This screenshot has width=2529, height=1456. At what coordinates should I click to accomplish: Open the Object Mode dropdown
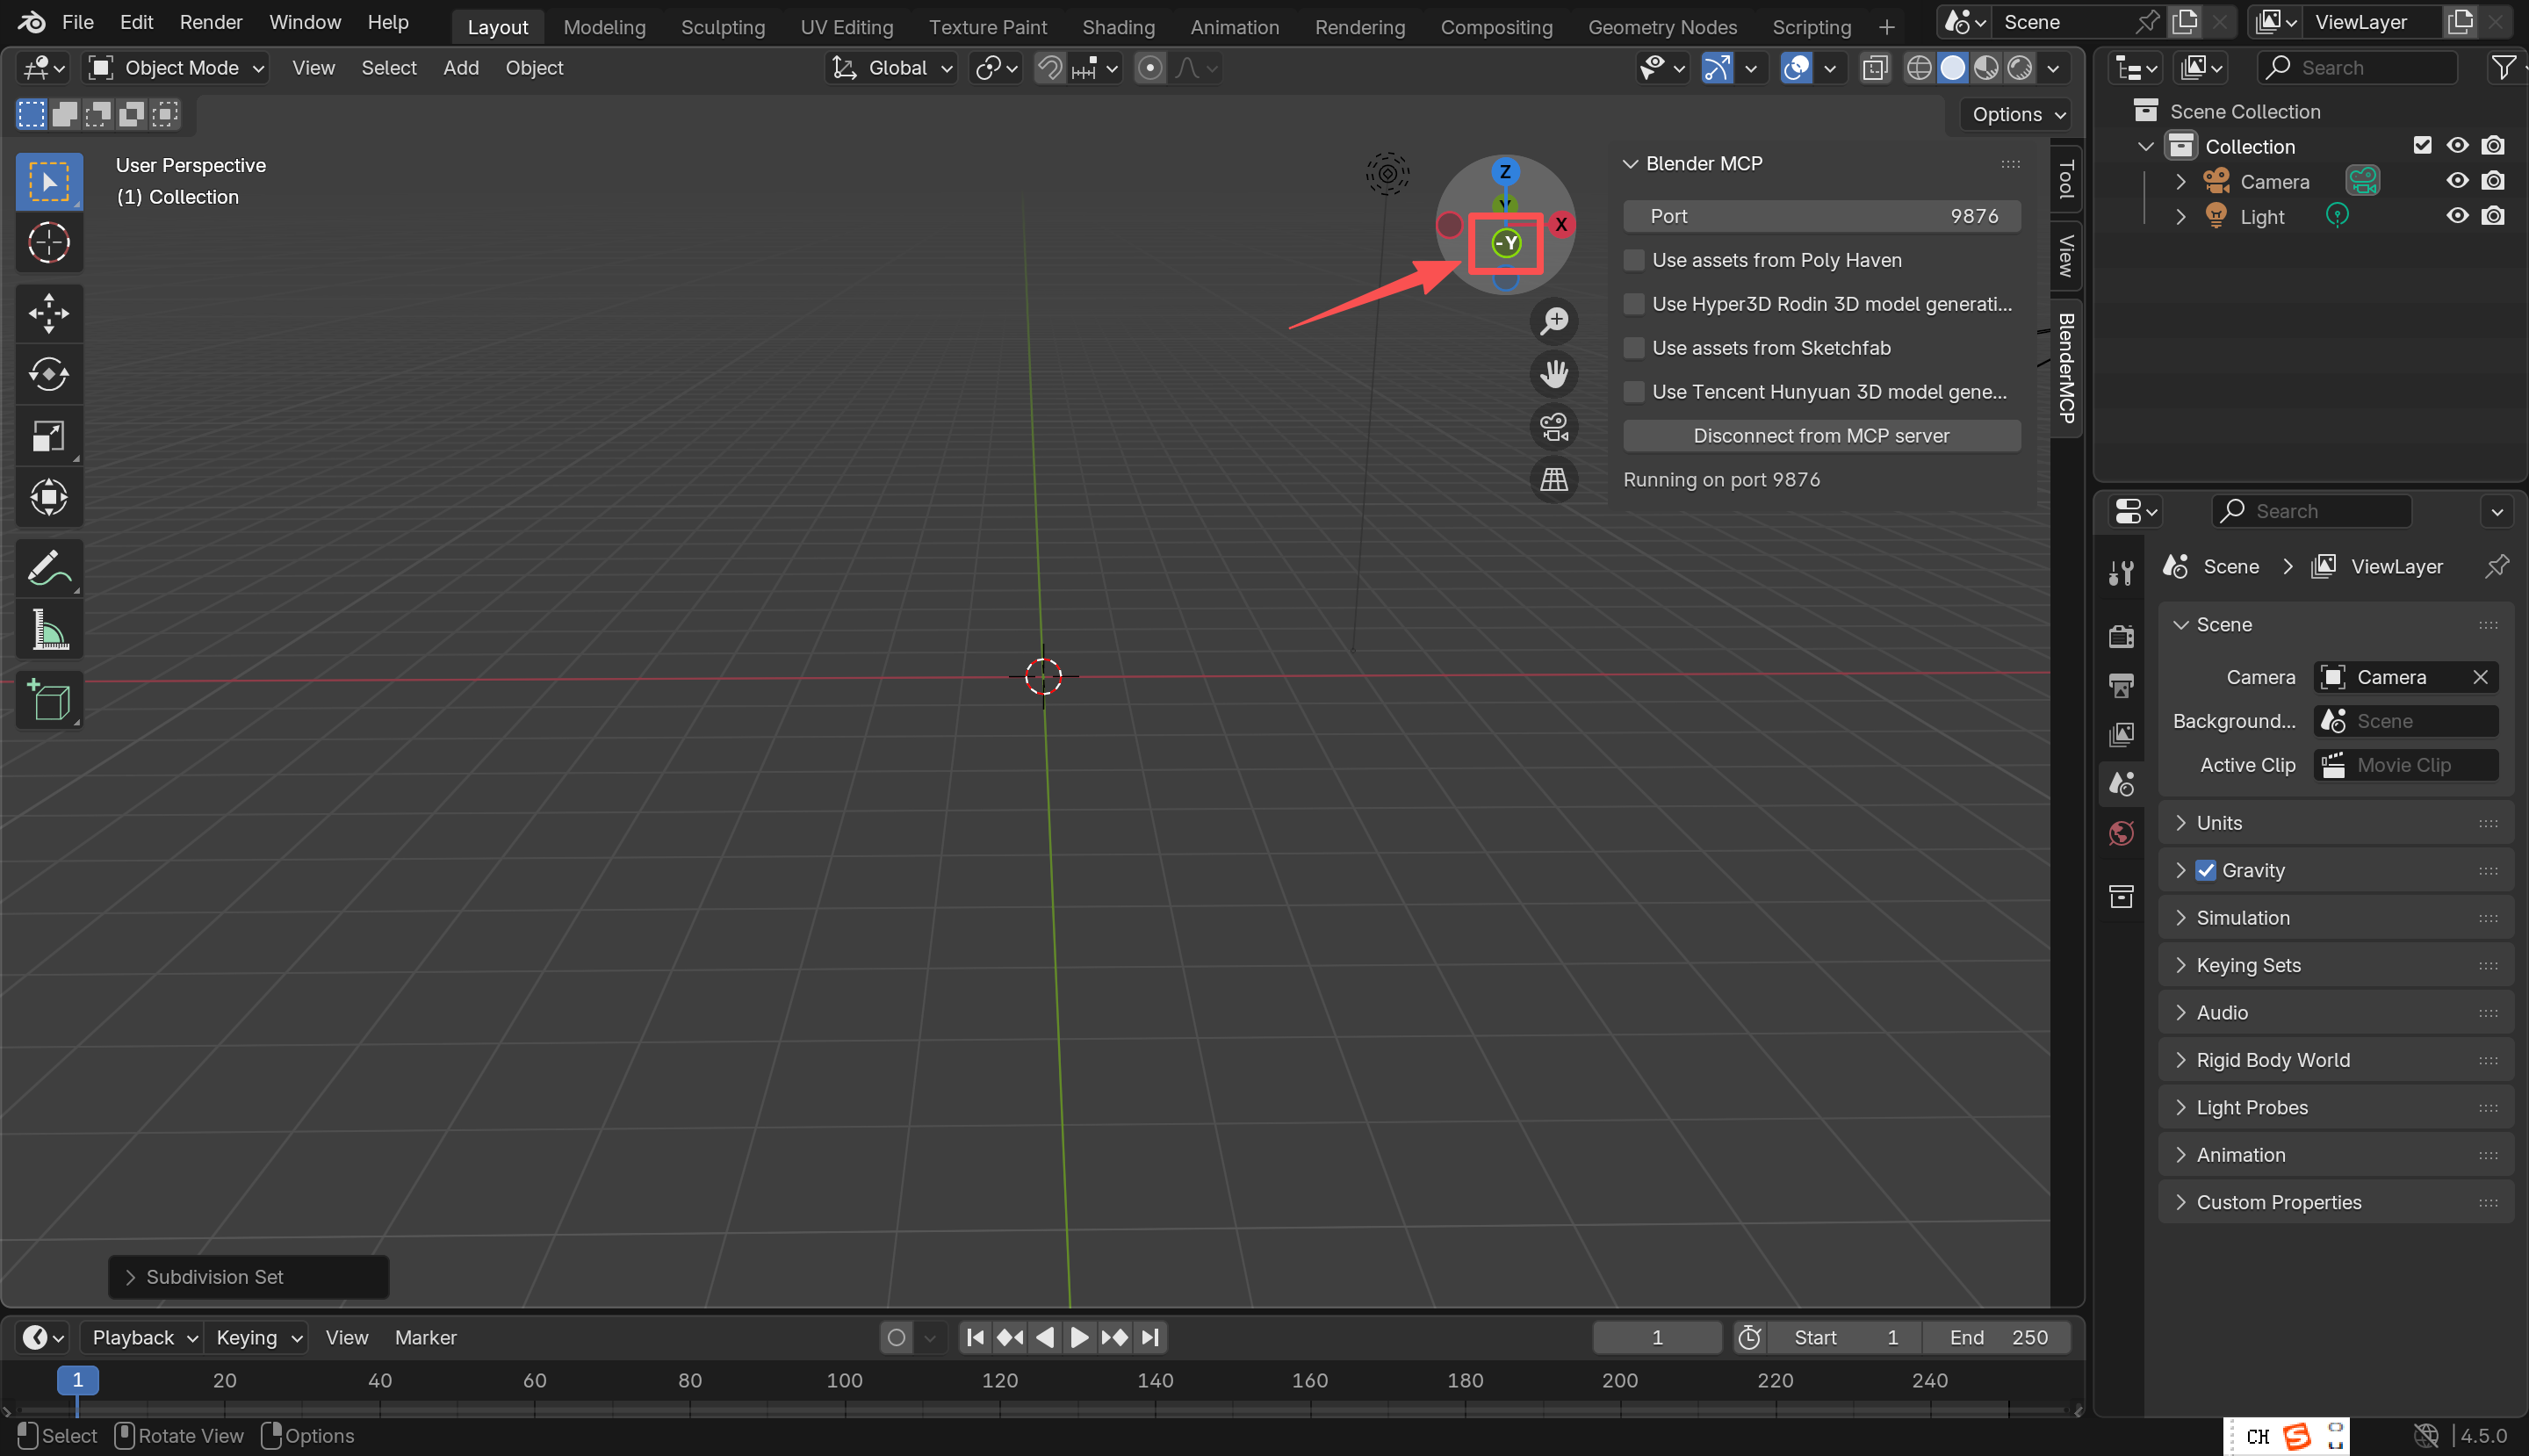(x=176, y=67)
